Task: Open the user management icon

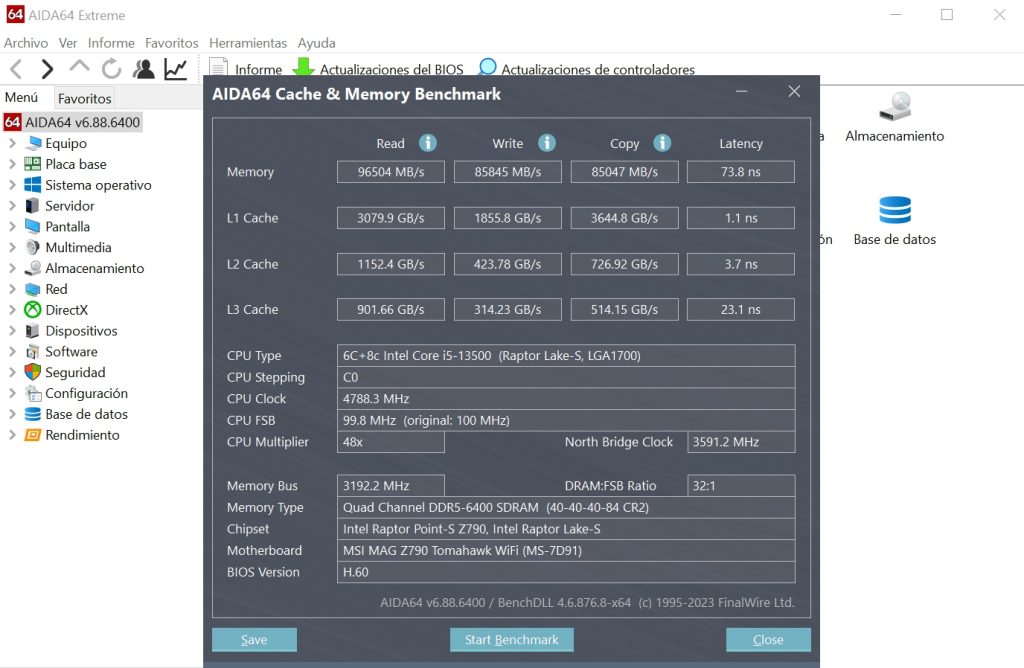Action: coord(144,69)
